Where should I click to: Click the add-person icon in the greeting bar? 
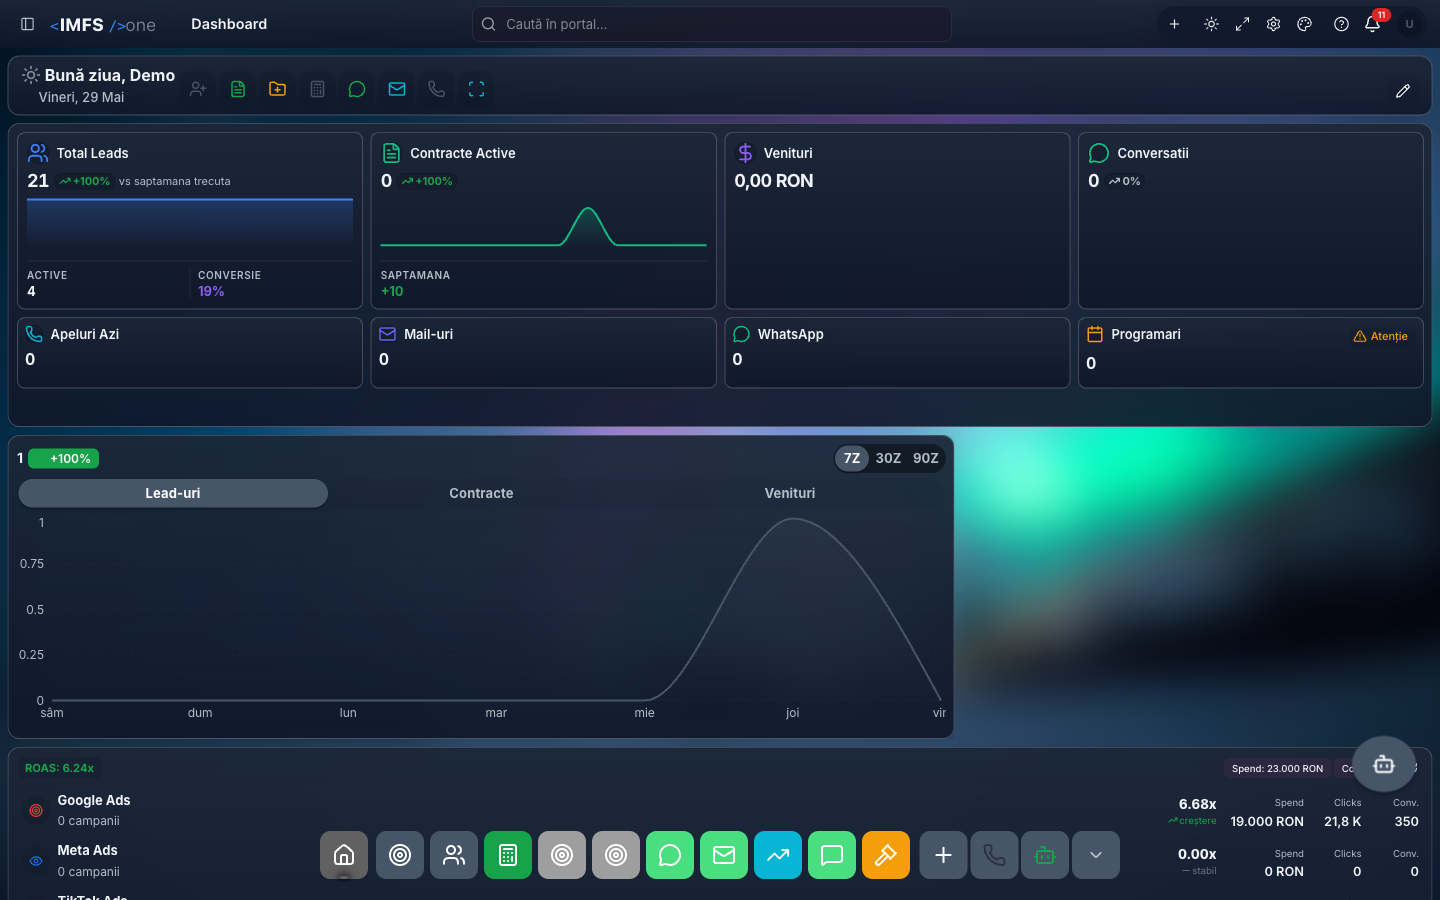pos(198,89)
